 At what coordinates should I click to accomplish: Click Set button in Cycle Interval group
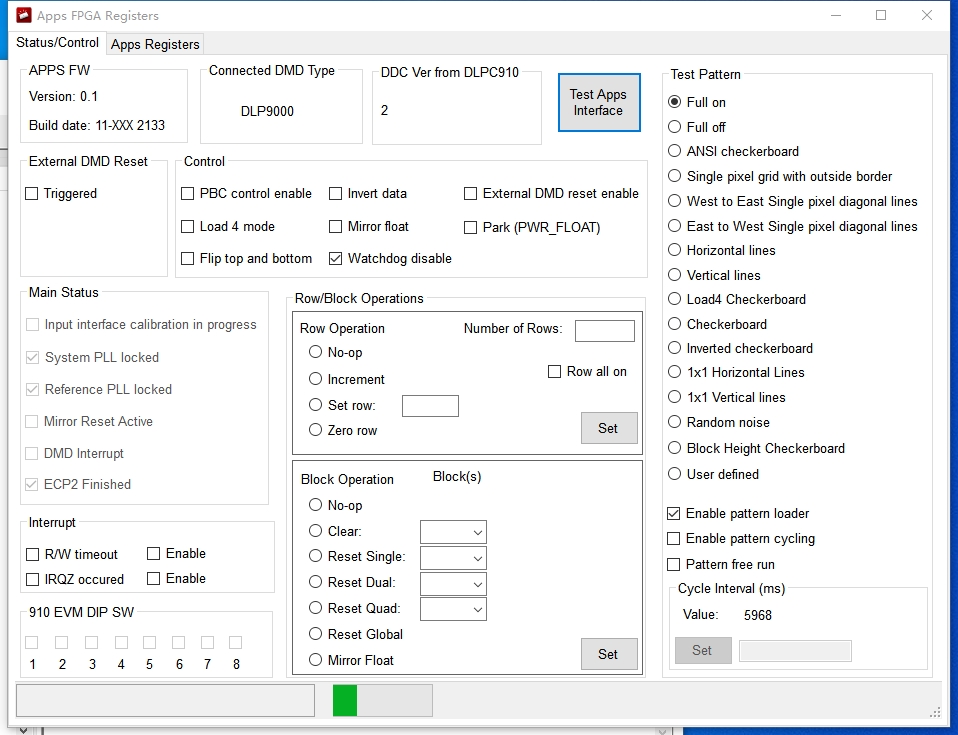pyautogui.click(x=703, y=650)
